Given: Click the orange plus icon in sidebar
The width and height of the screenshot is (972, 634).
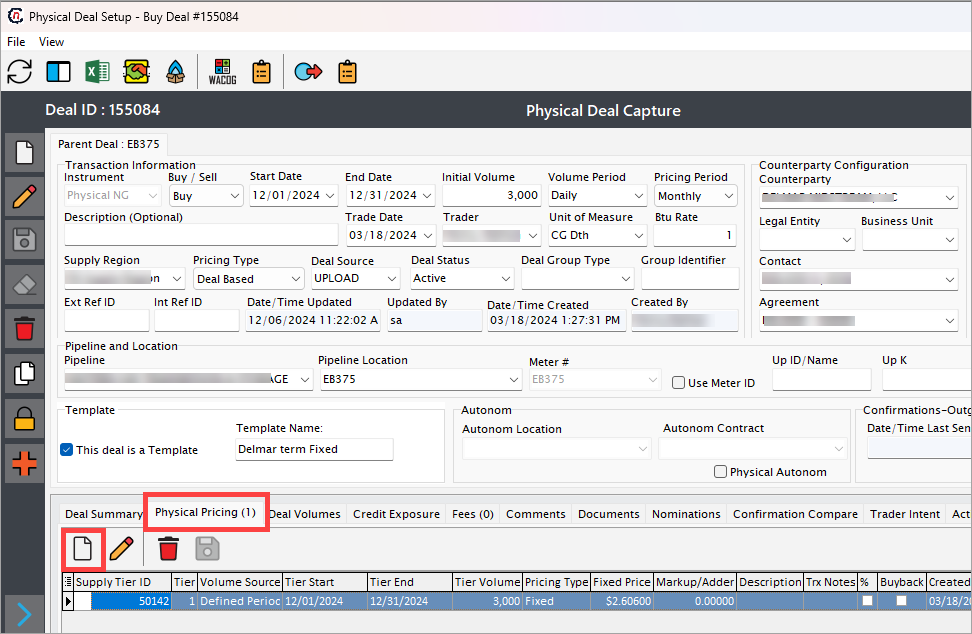Looking at the screenshot, I should tap(24, 463).
